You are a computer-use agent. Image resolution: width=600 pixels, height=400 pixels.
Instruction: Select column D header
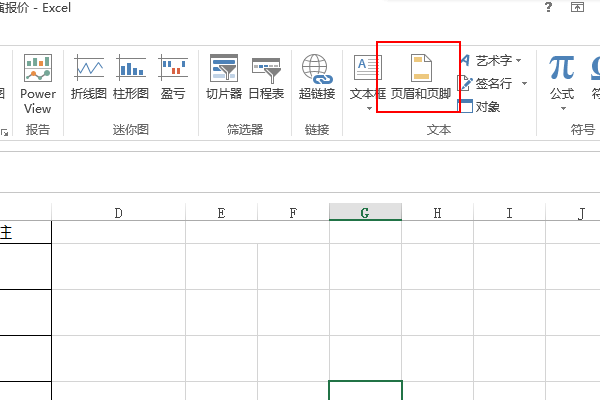coord(119,212)
